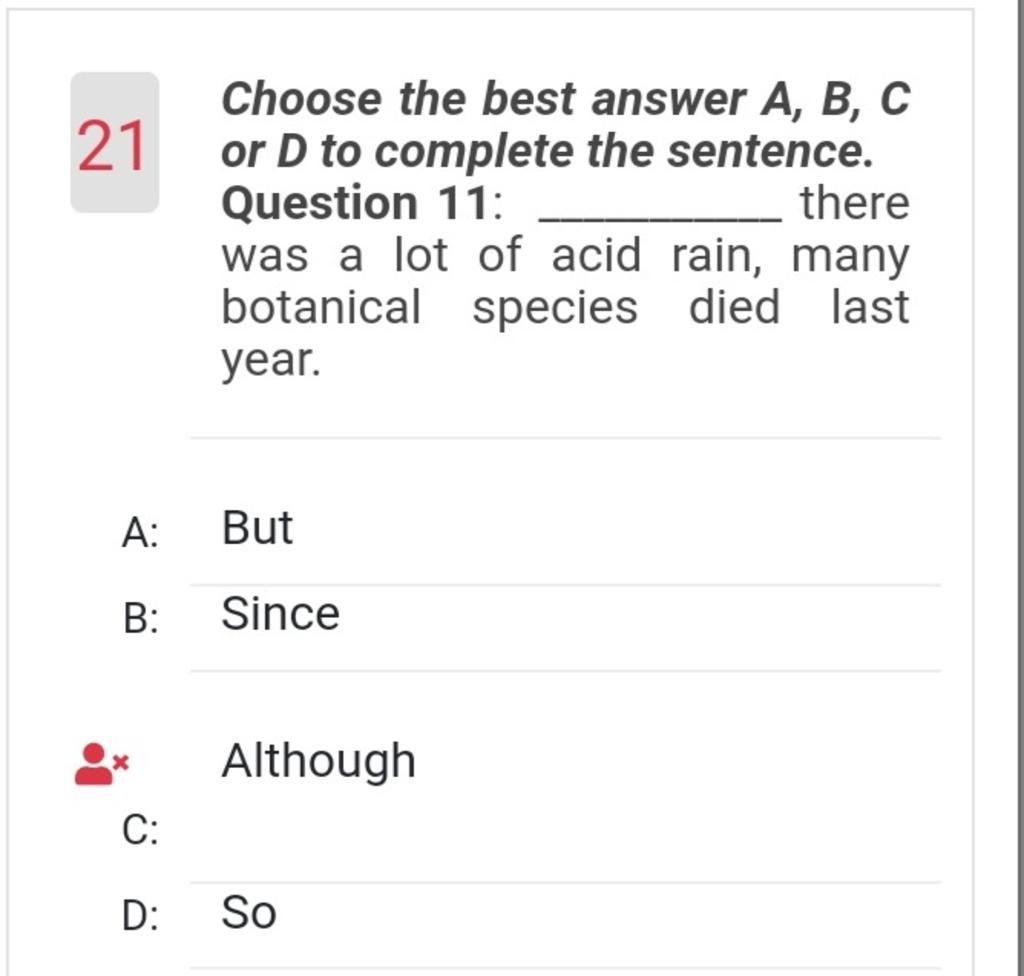The height and width of the screenshot is (976, 1024).
Task: Click the A: option label
Action: [140, 532]
